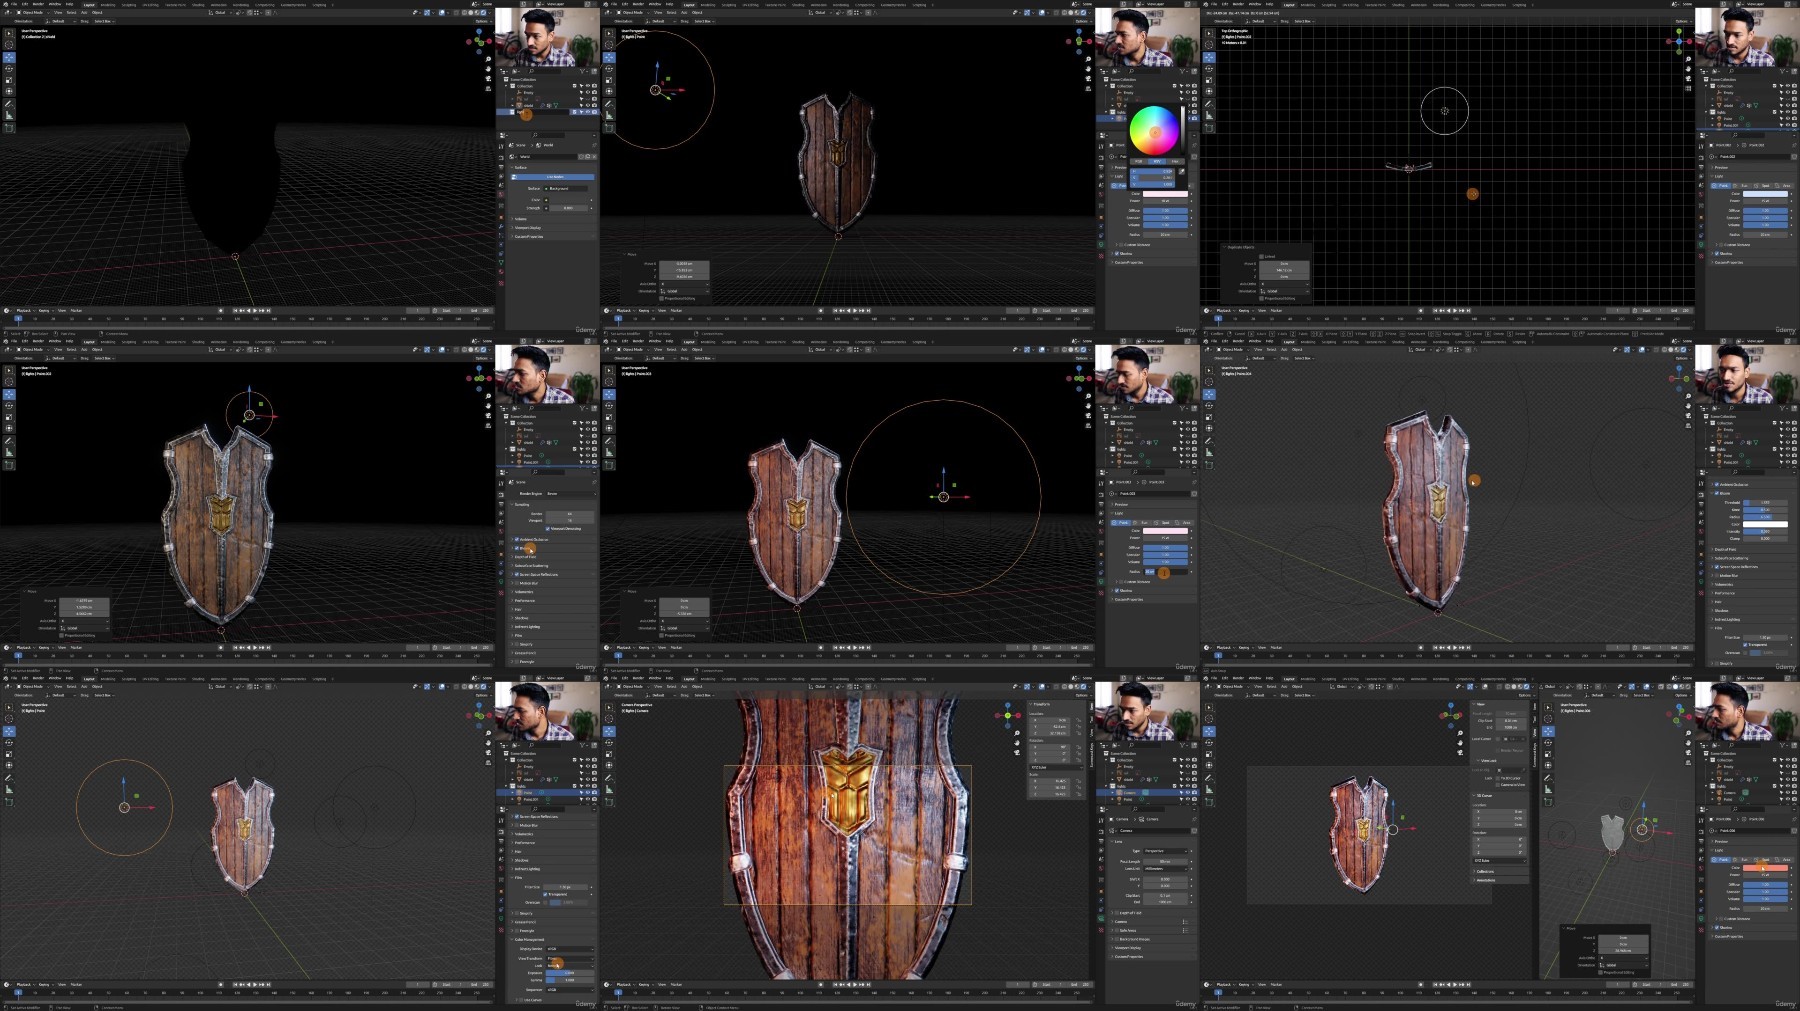Activate the Select Box tool in top-left frame
Viewport: 1800px width, 1011px height.
(9, 33)
